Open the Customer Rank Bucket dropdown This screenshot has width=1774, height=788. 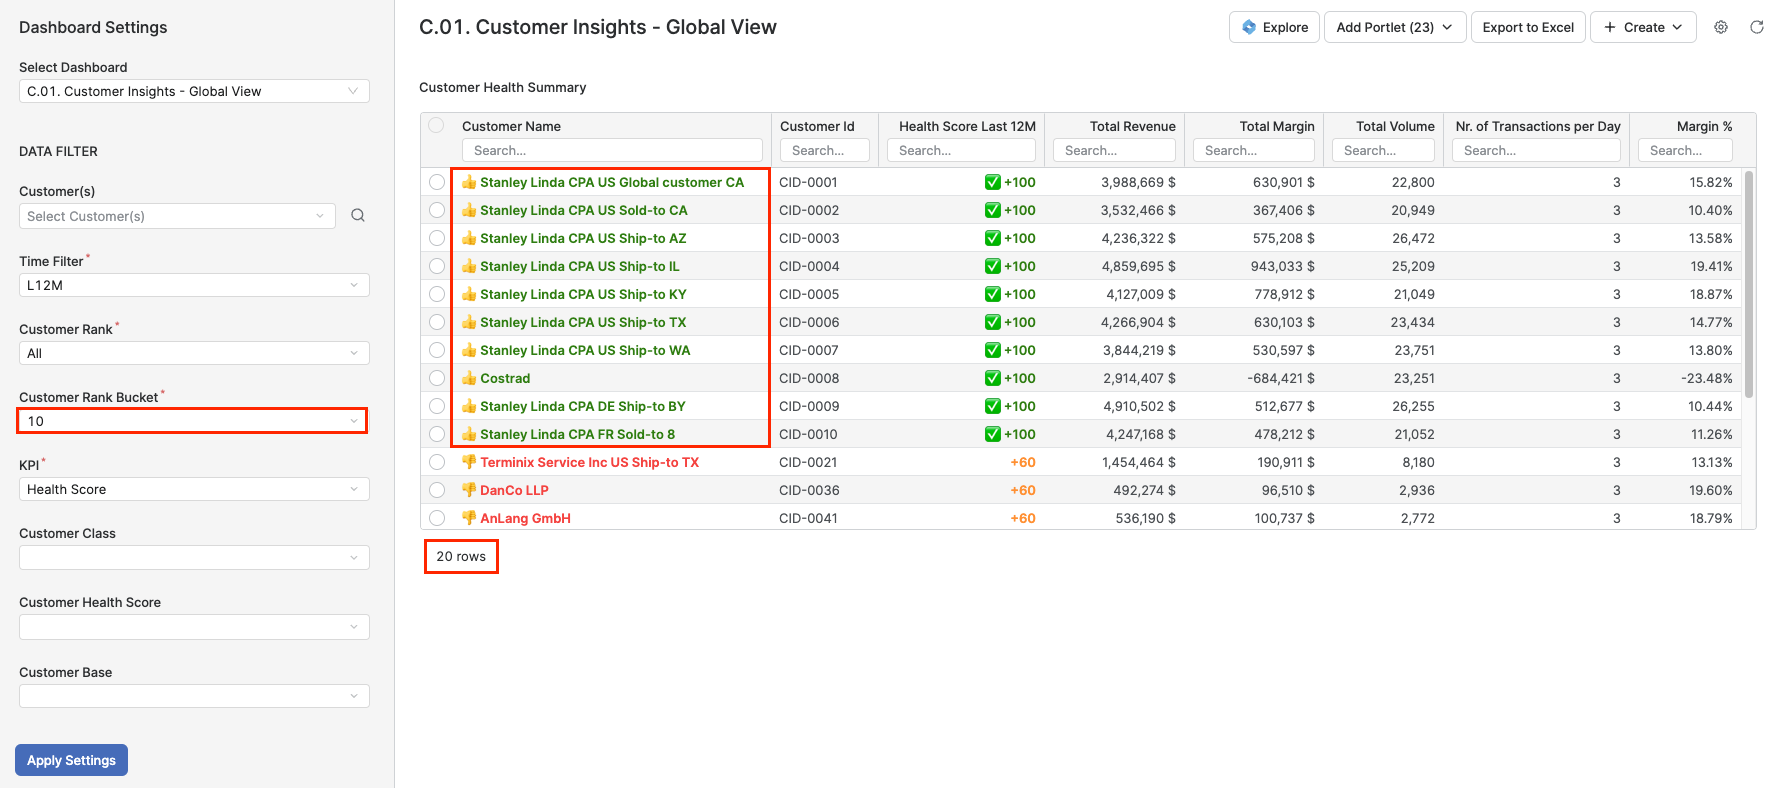[x=192, y=421]
